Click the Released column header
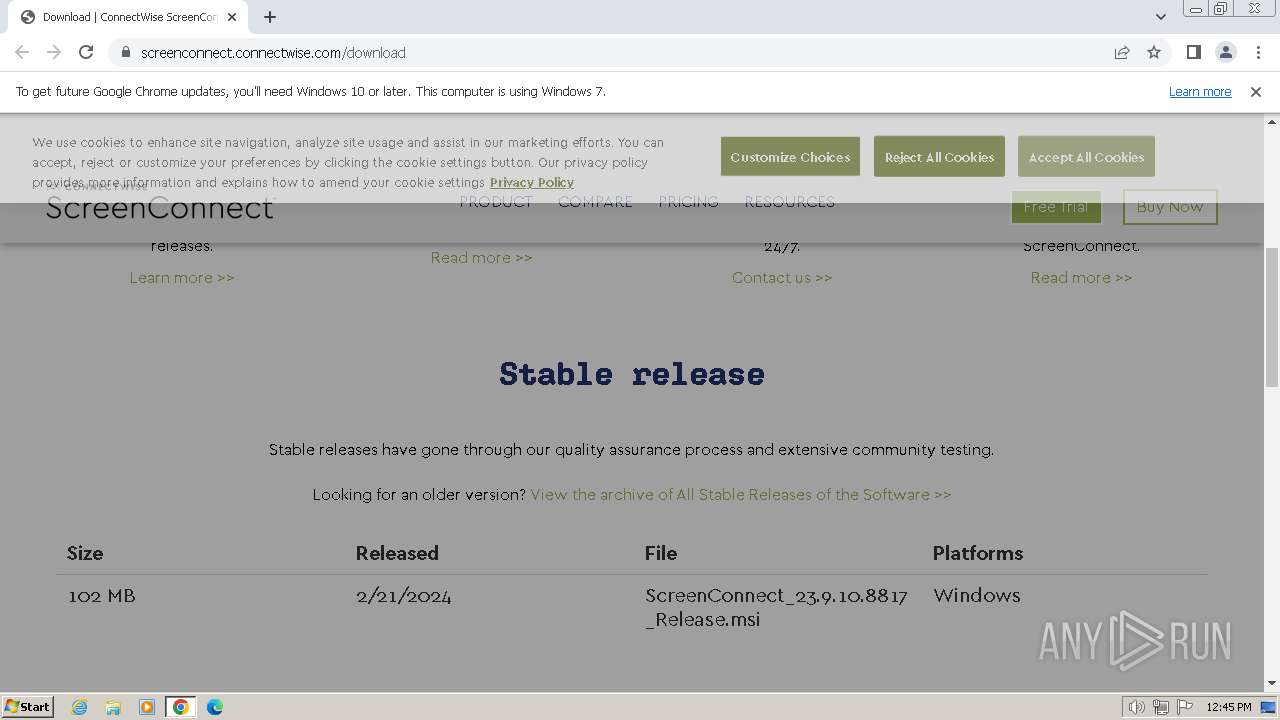The image size is (1280, 720). 397,553
